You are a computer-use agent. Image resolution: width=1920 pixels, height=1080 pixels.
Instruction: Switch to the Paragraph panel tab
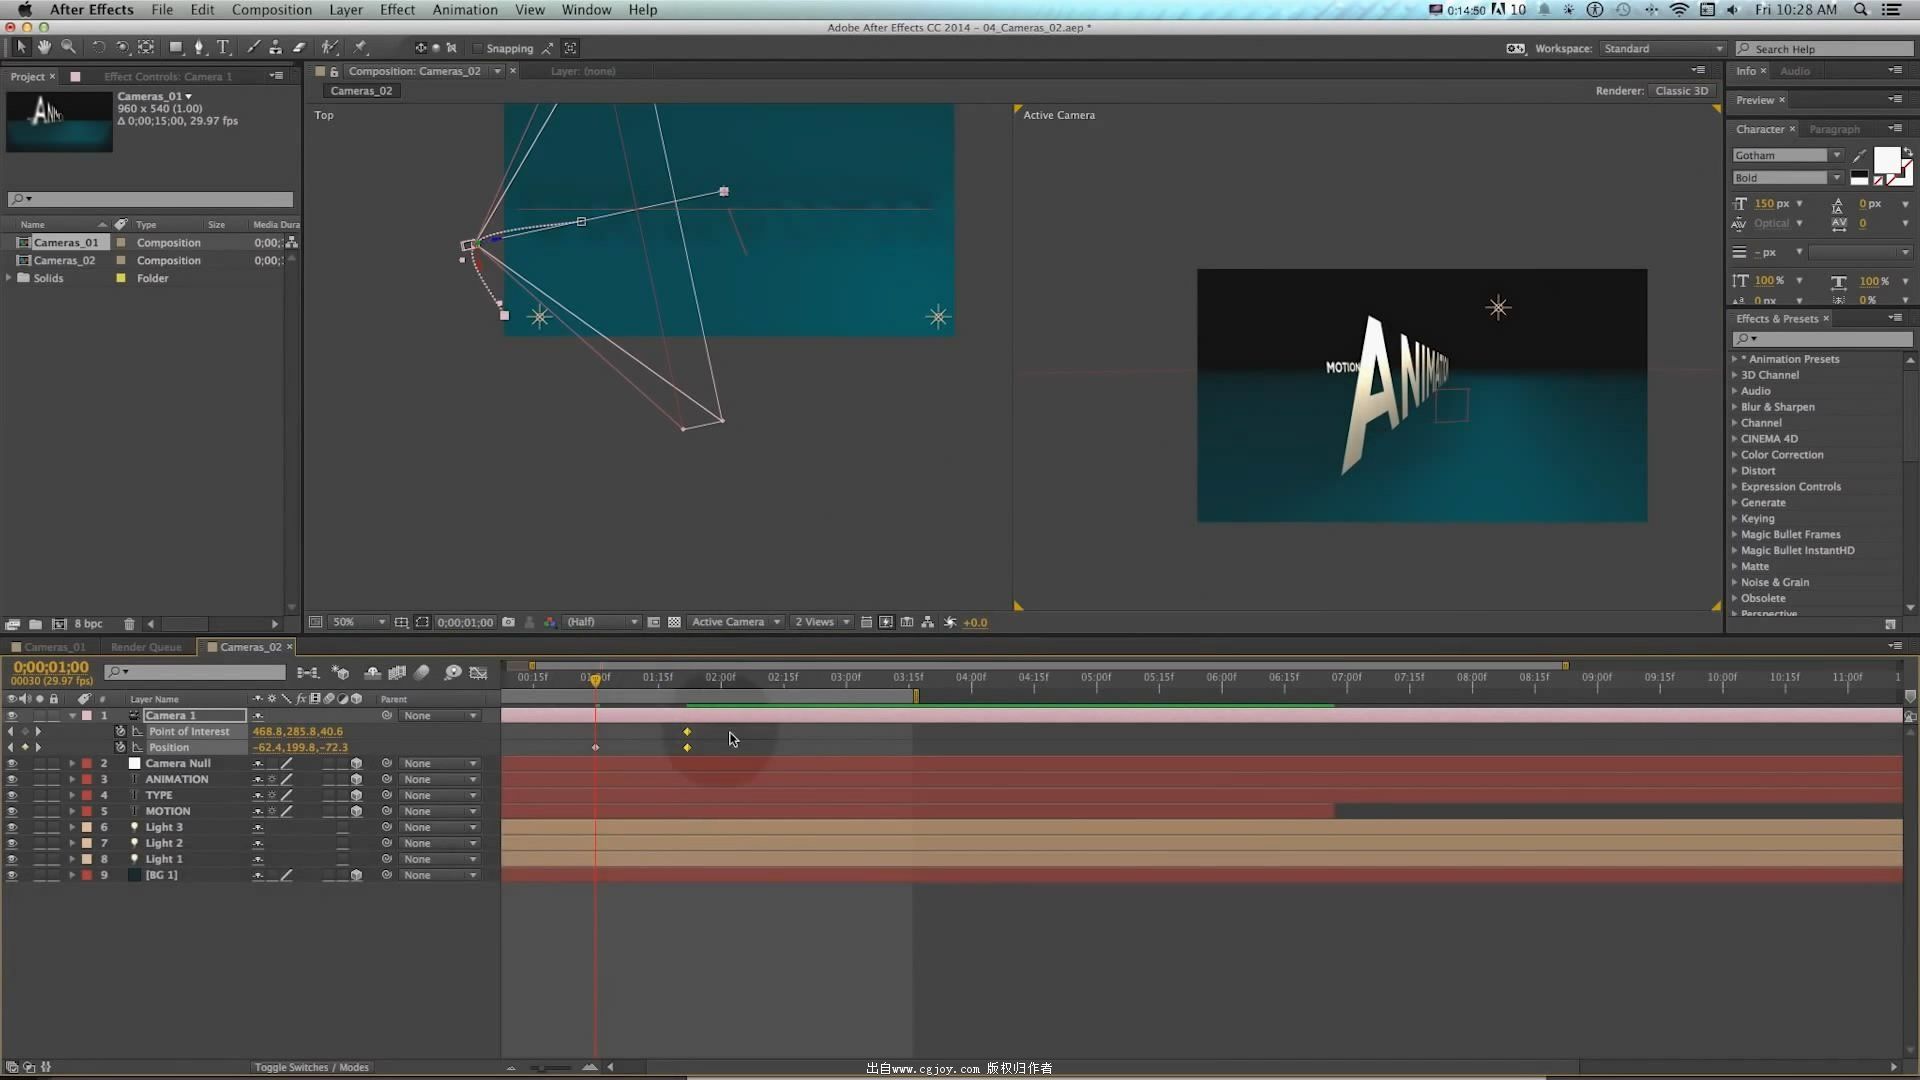point(1834,129)
